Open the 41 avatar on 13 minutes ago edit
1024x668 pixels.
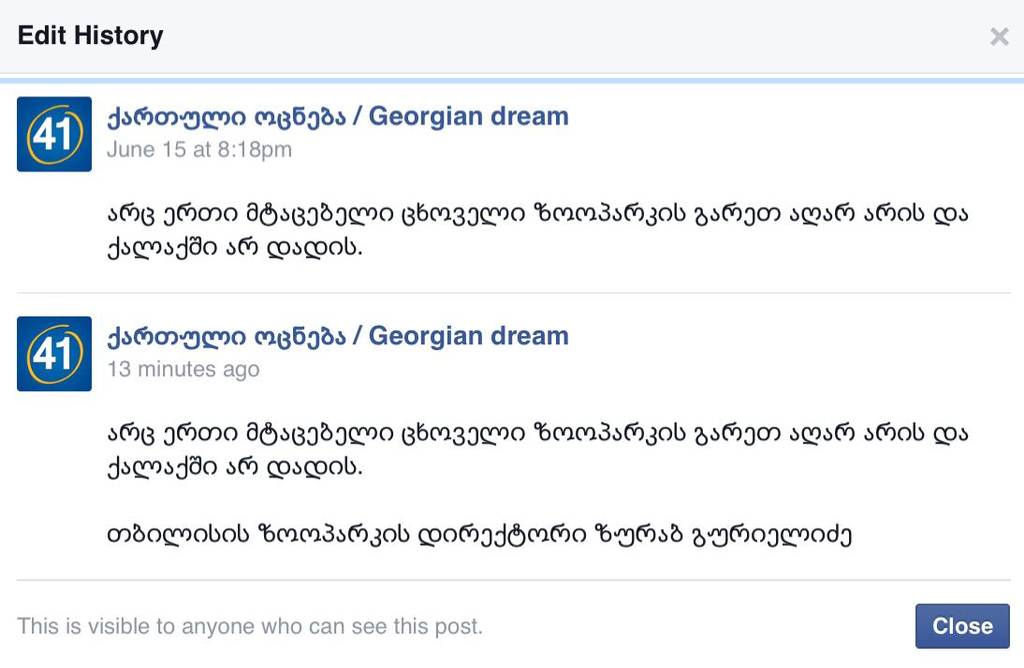point(54,354)
